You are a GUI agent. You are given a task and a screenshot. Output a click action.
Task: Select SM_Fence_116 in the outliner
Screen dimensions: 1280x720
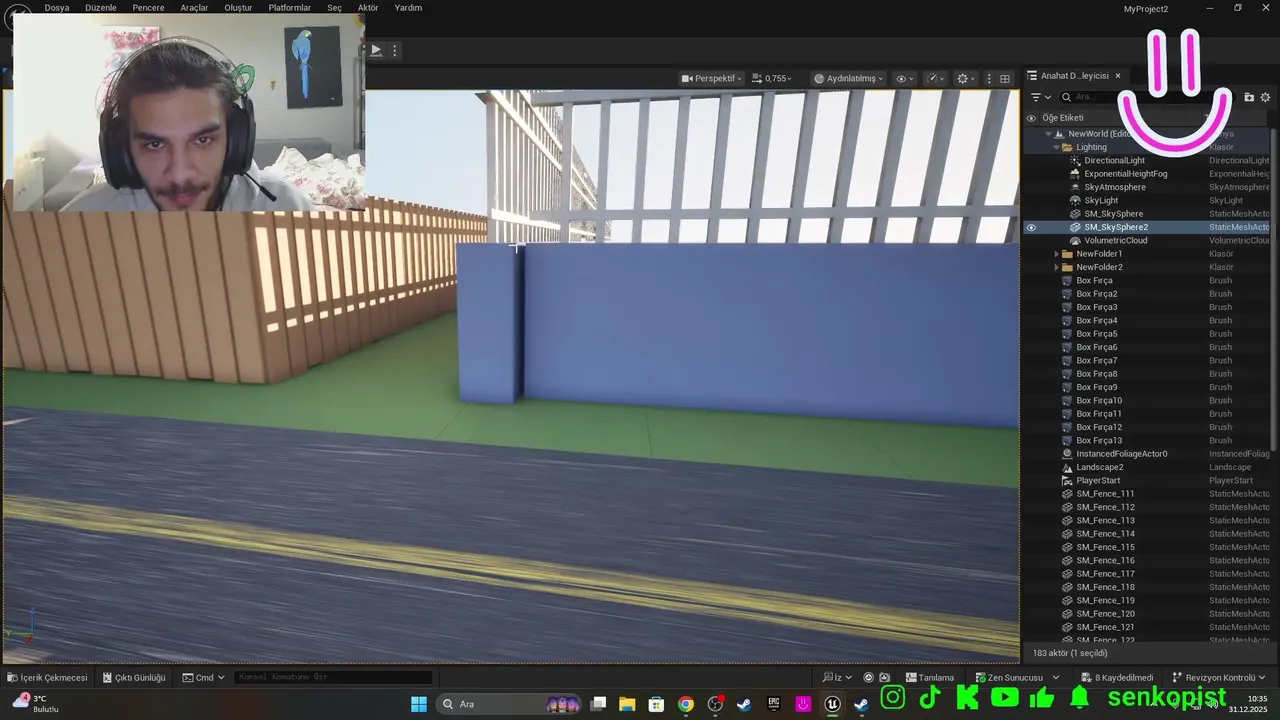1105,560
